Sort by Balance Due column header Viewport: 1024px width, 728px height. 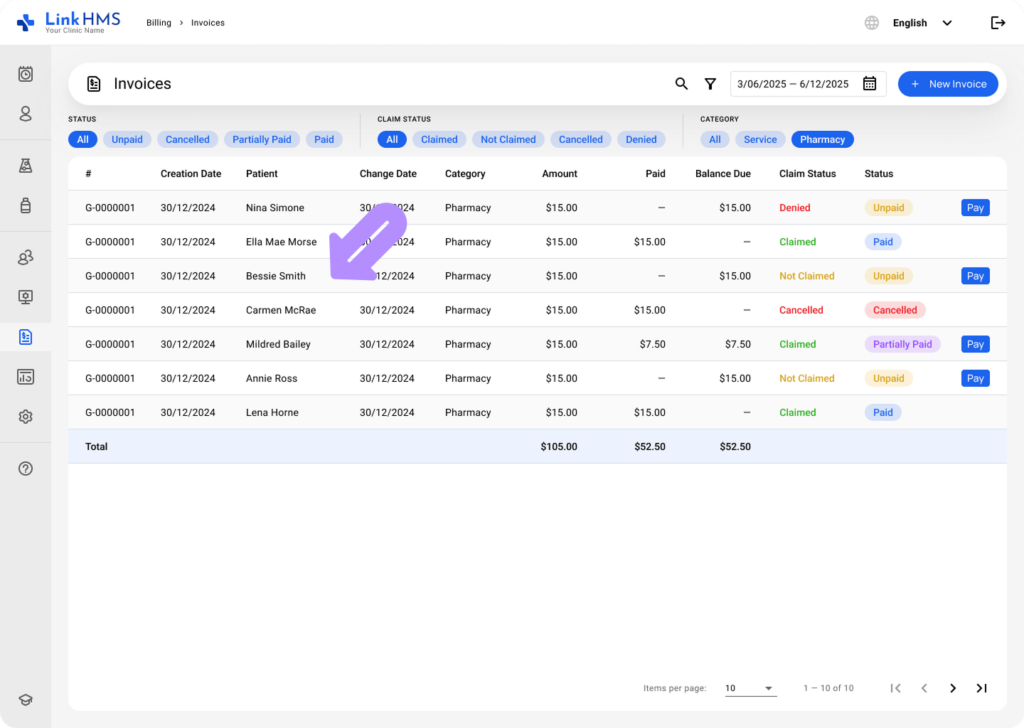(x=723, y=174)
